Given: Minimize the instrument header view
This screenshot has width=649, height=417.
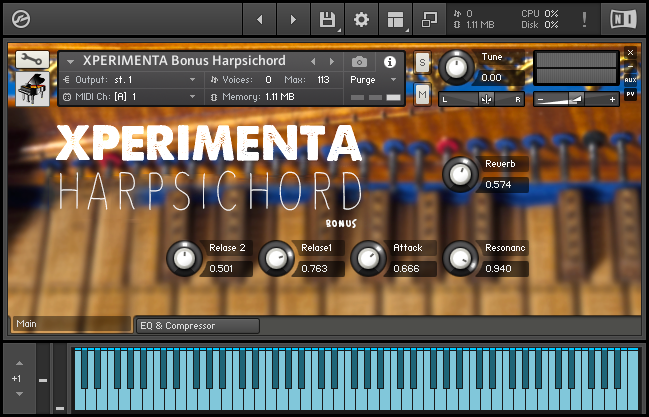Looking at the screenshot, I should pyautogui.click(x=630, y=66).
